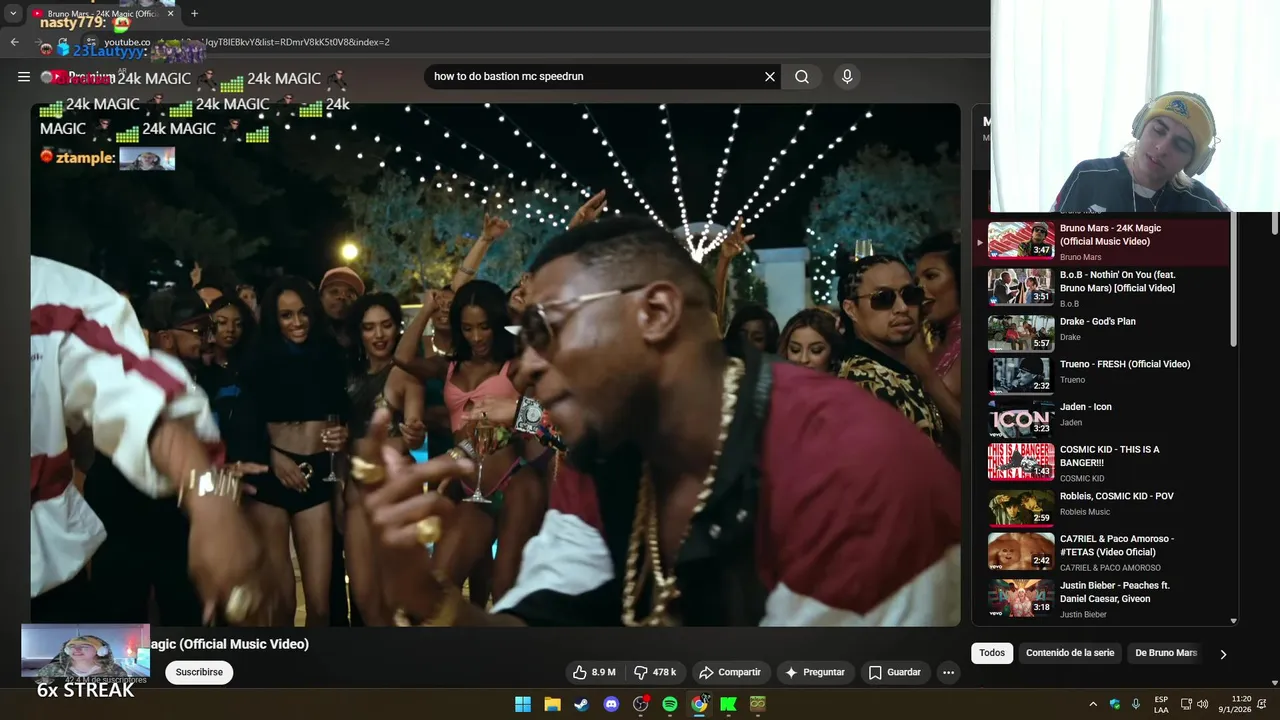Open OBS Studio from the taskbar

[640, 704]
